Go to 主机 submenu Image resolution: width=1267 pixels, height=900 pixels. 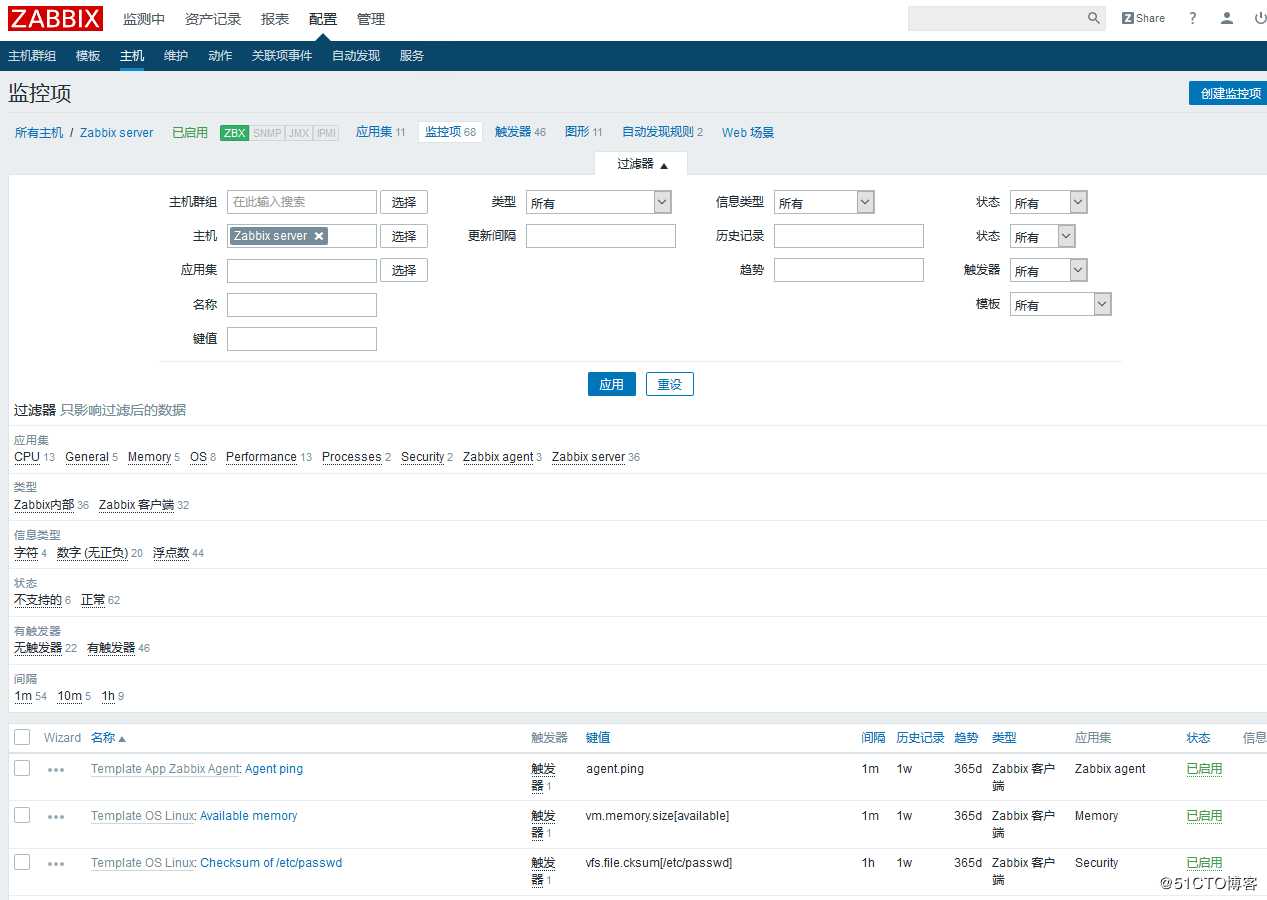[x=132, y=56]
